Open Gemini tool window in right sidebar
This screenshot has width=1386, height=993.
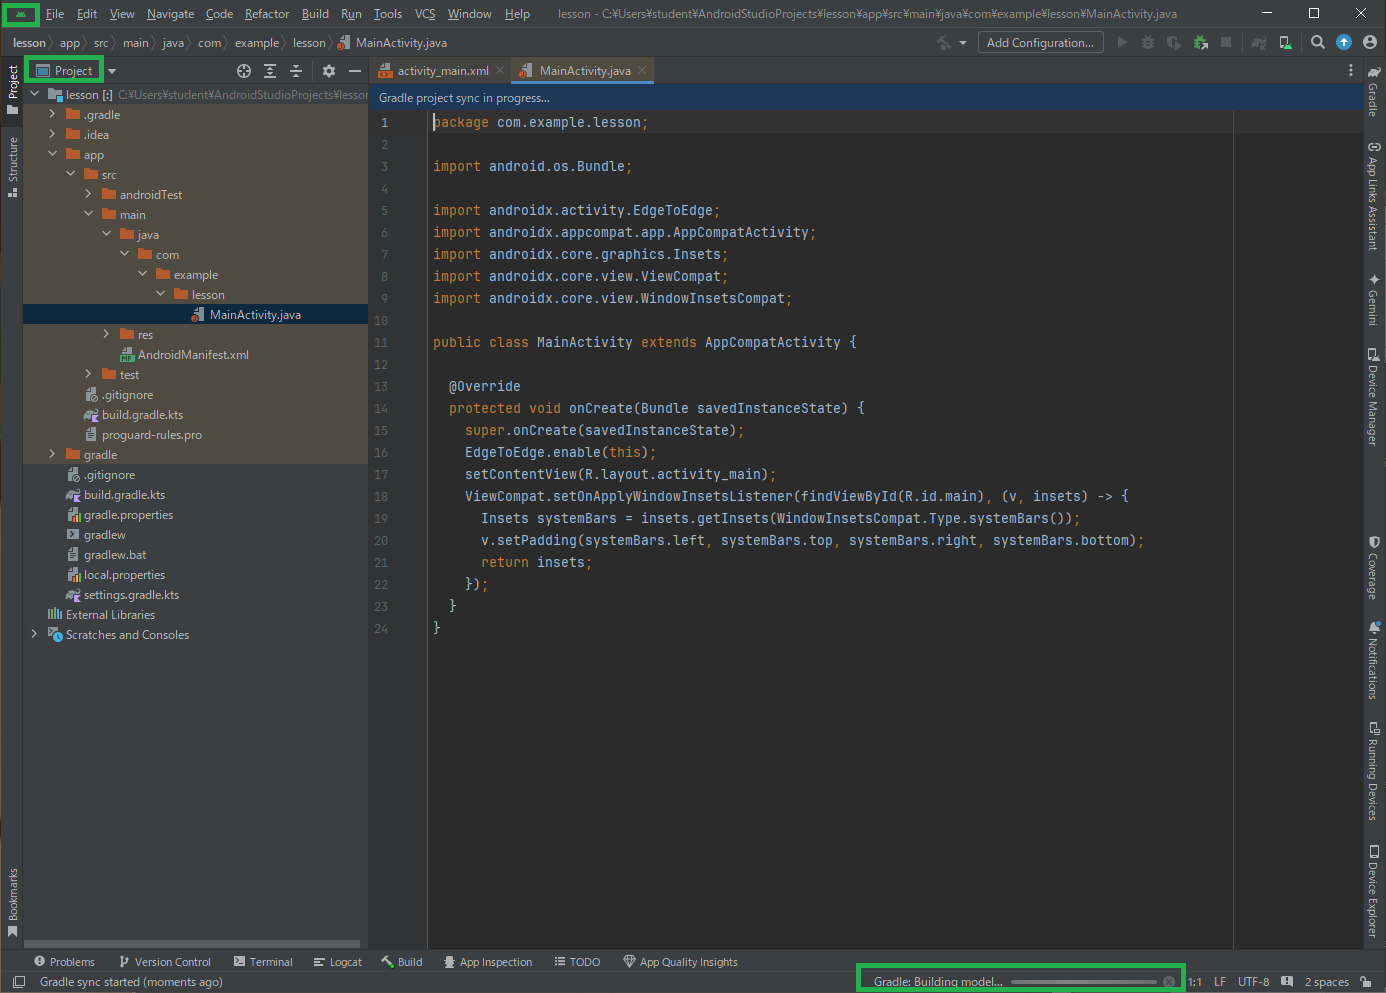point(1373,299)
